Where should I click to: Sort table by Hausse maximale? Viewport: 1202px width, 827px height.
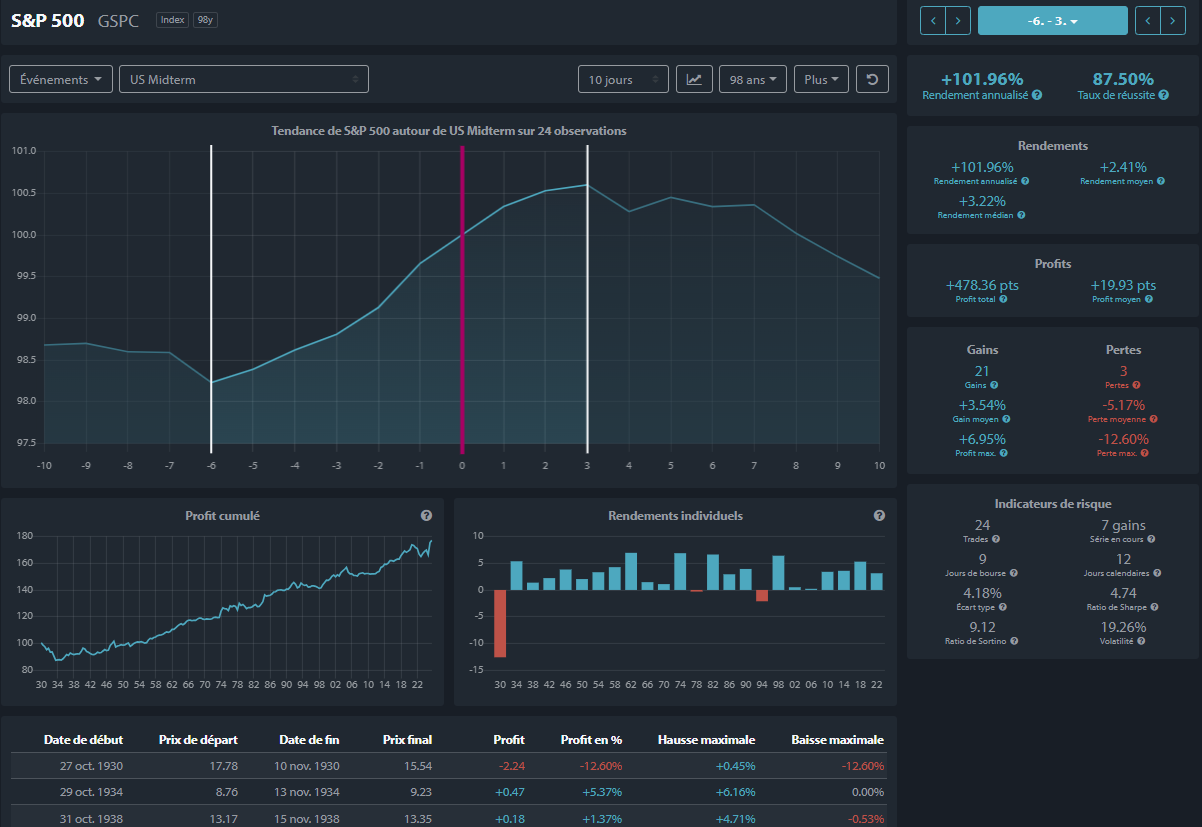tap(706, 740)
